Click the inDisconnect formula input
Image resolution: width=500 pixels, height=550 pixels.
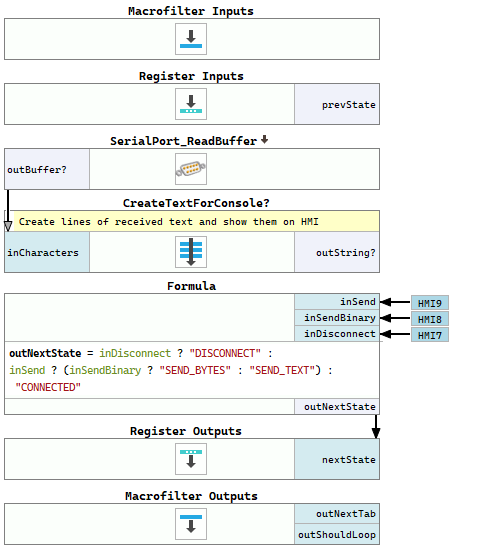pos(337,334)
